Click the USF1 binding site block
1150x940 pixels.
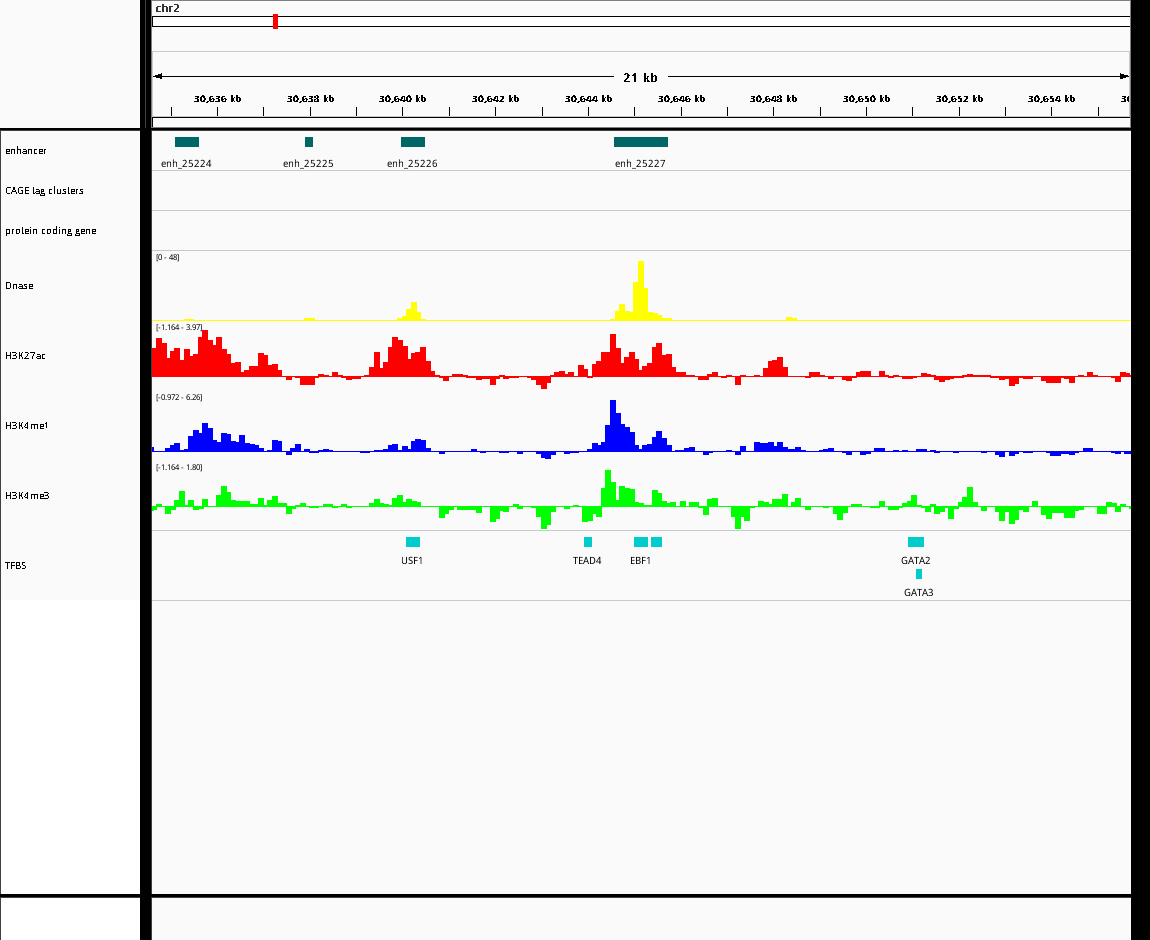(413, 542)
